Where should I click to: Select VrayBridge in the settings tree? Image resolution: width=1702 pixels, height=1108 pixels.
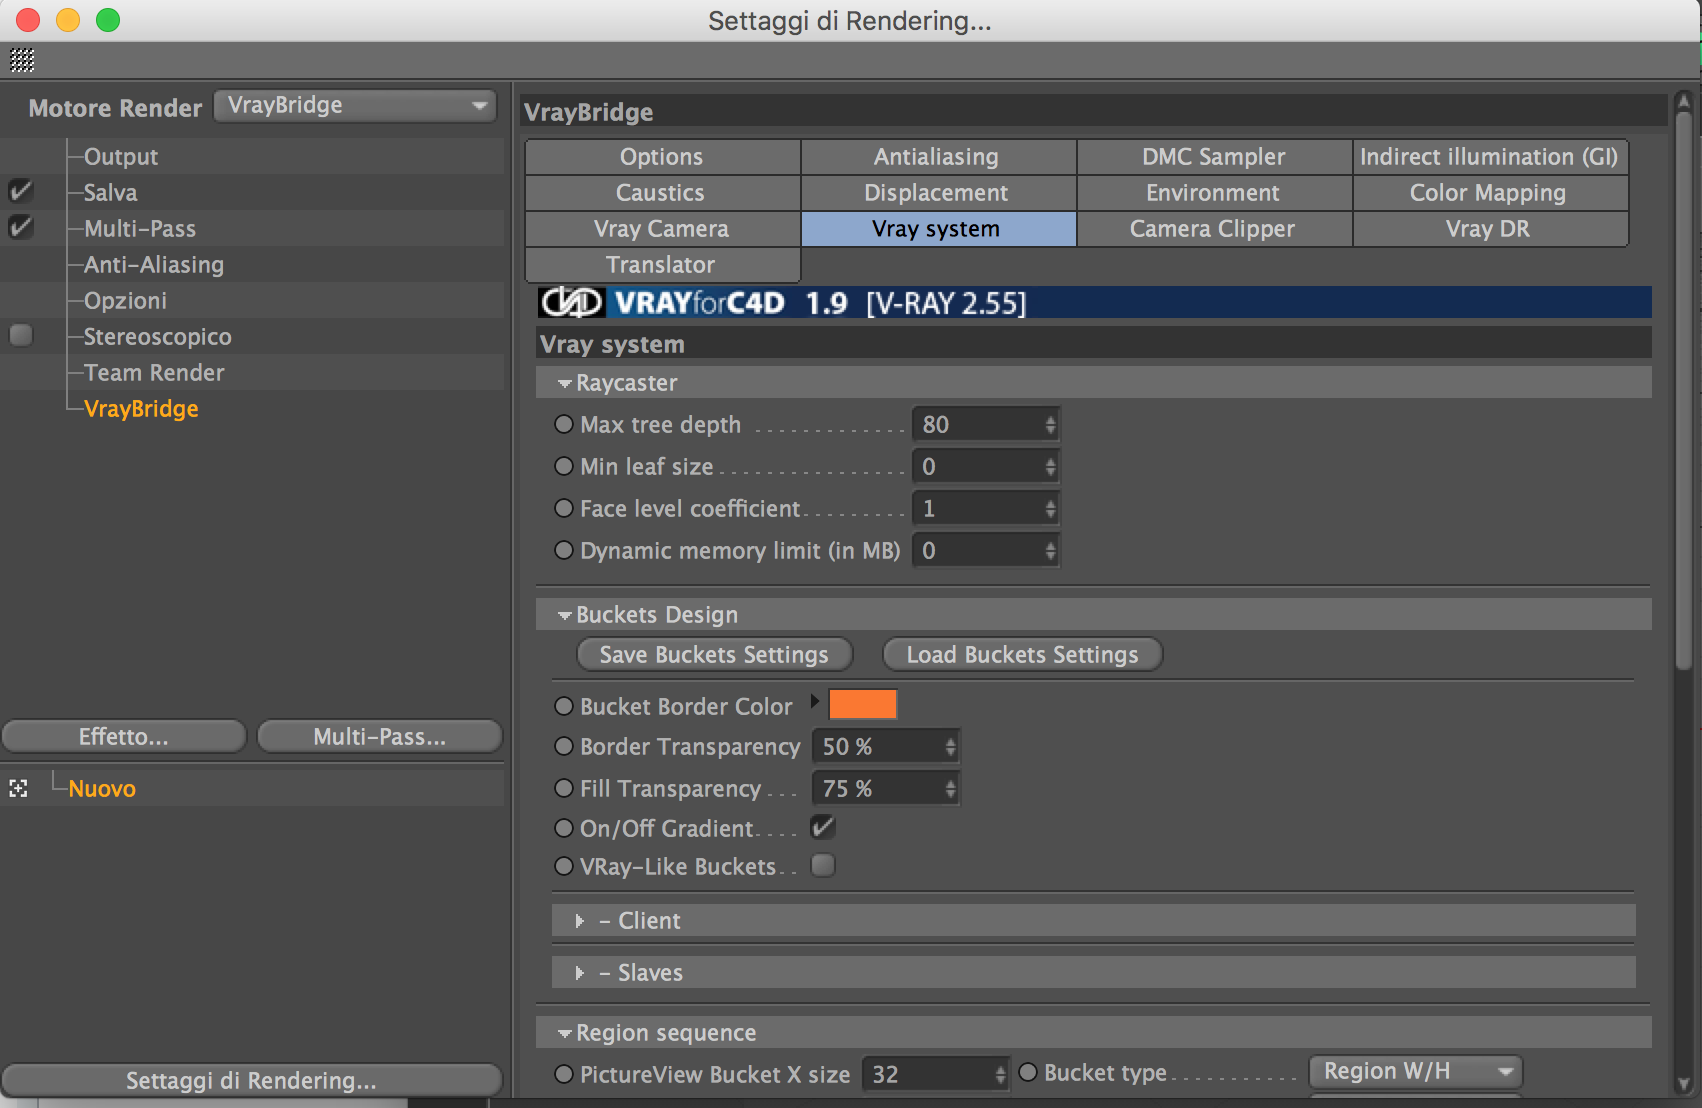pyautogui.click(x=141, y=409)
